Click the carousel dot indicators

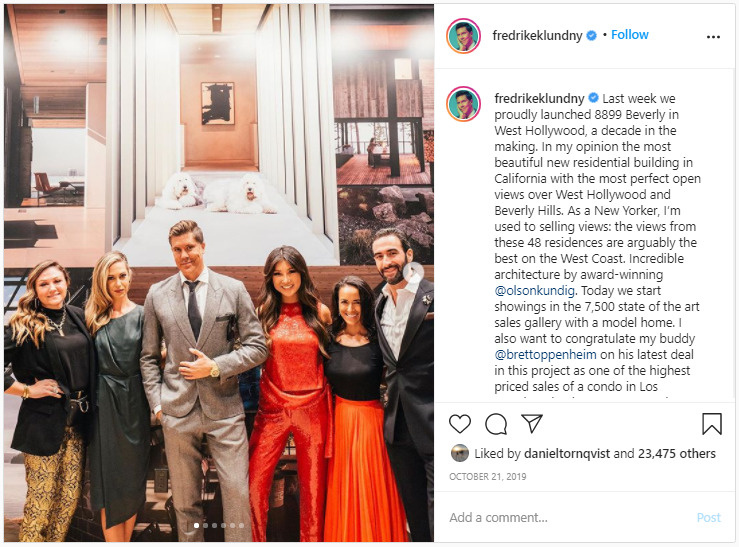tap(217, 525)
